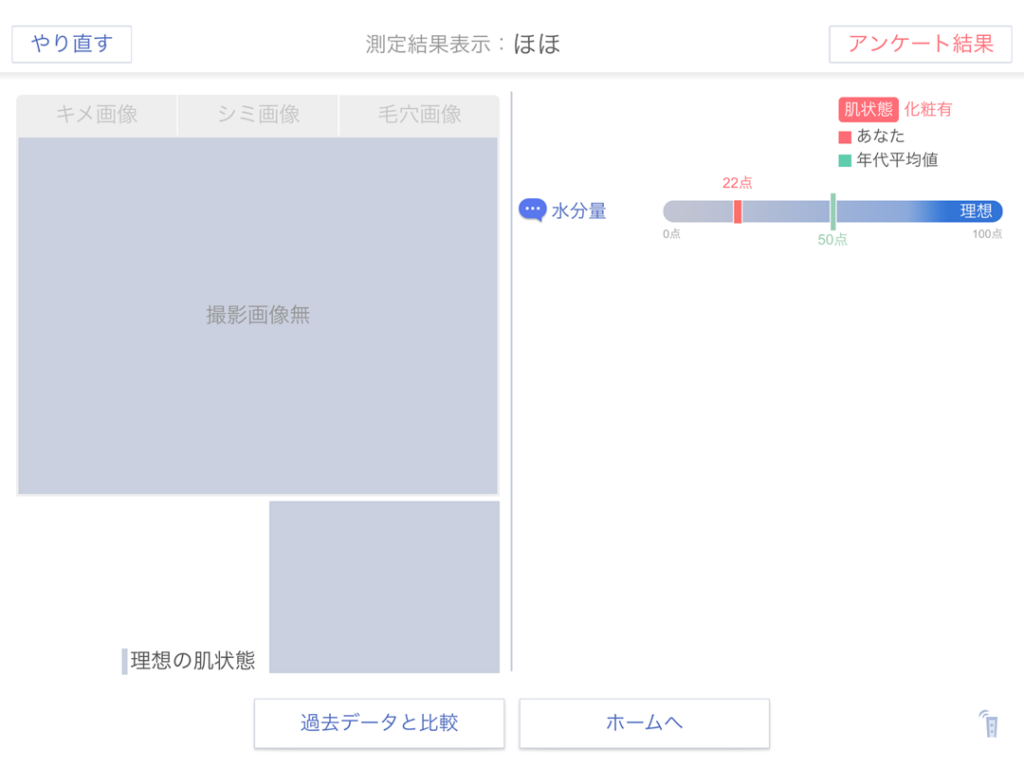Click the red 22点 marker on moisture bar

point(737,211)
